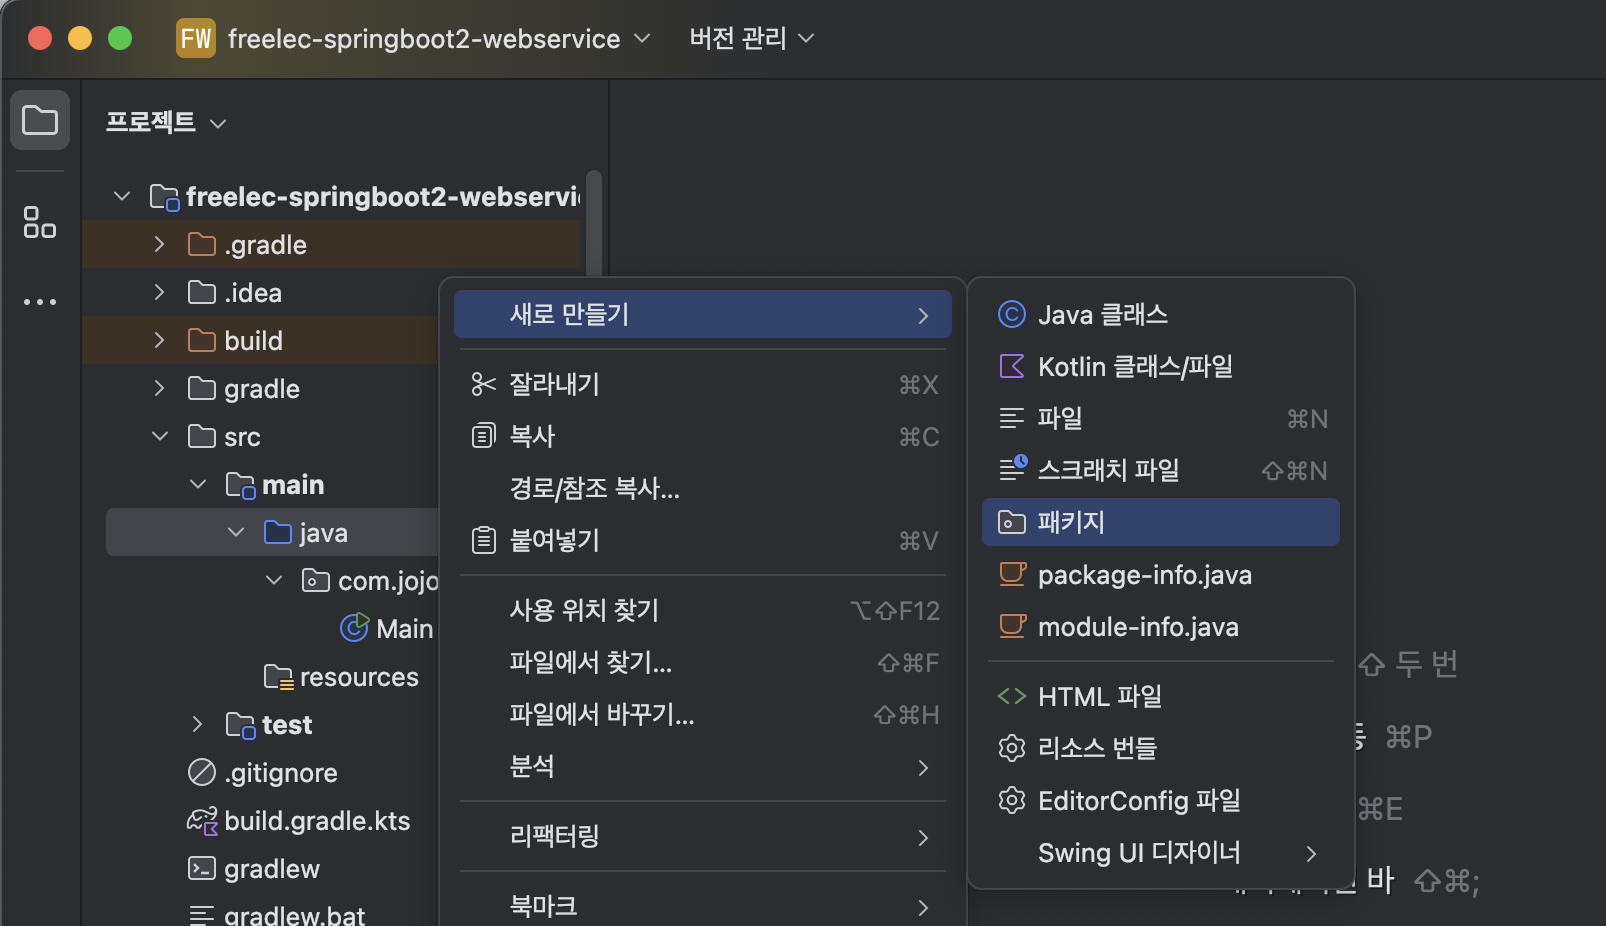The width and height of the screenshot is (1606, 926).
Task: Select 파일에서 바꾸기... menu entry
Action: [x=702, y=714]
